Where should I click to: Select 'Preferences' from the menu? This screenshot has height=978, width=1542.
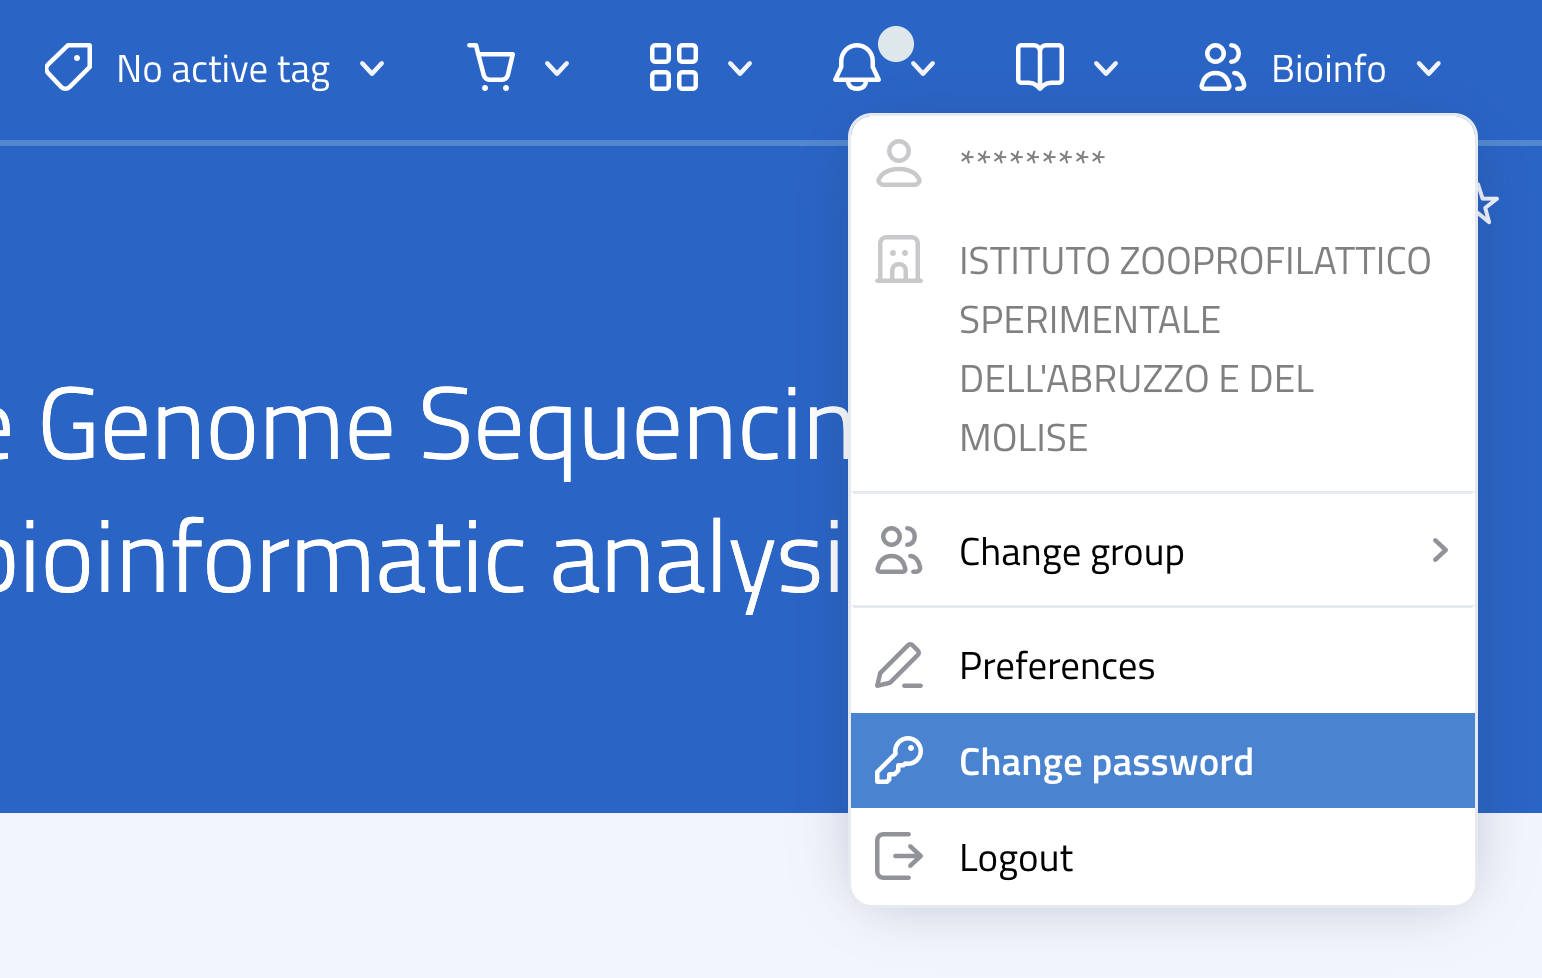pos(1057,665)
